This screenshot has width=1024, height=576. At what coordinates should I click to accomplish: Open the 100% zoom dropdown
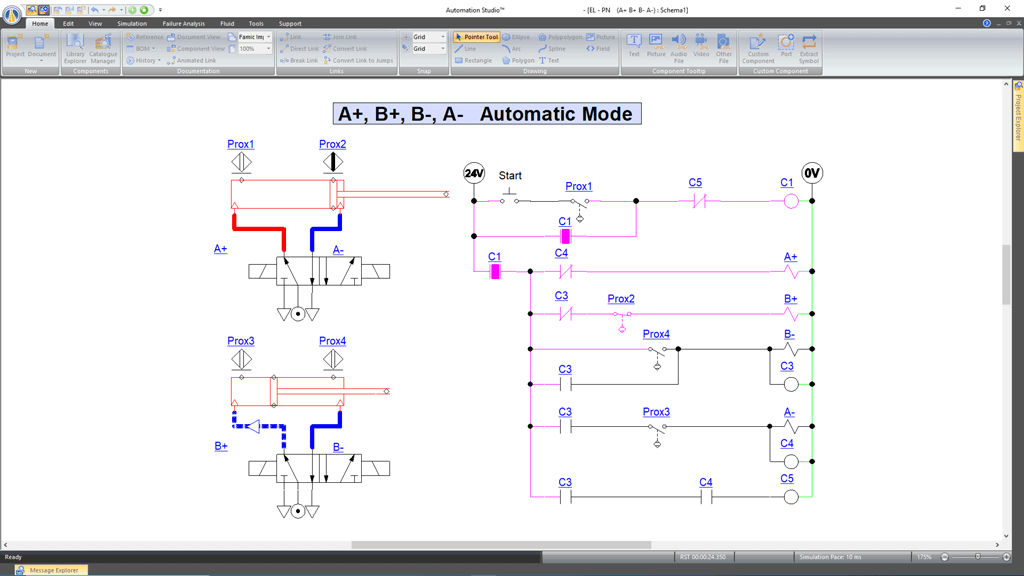[268, 49]
